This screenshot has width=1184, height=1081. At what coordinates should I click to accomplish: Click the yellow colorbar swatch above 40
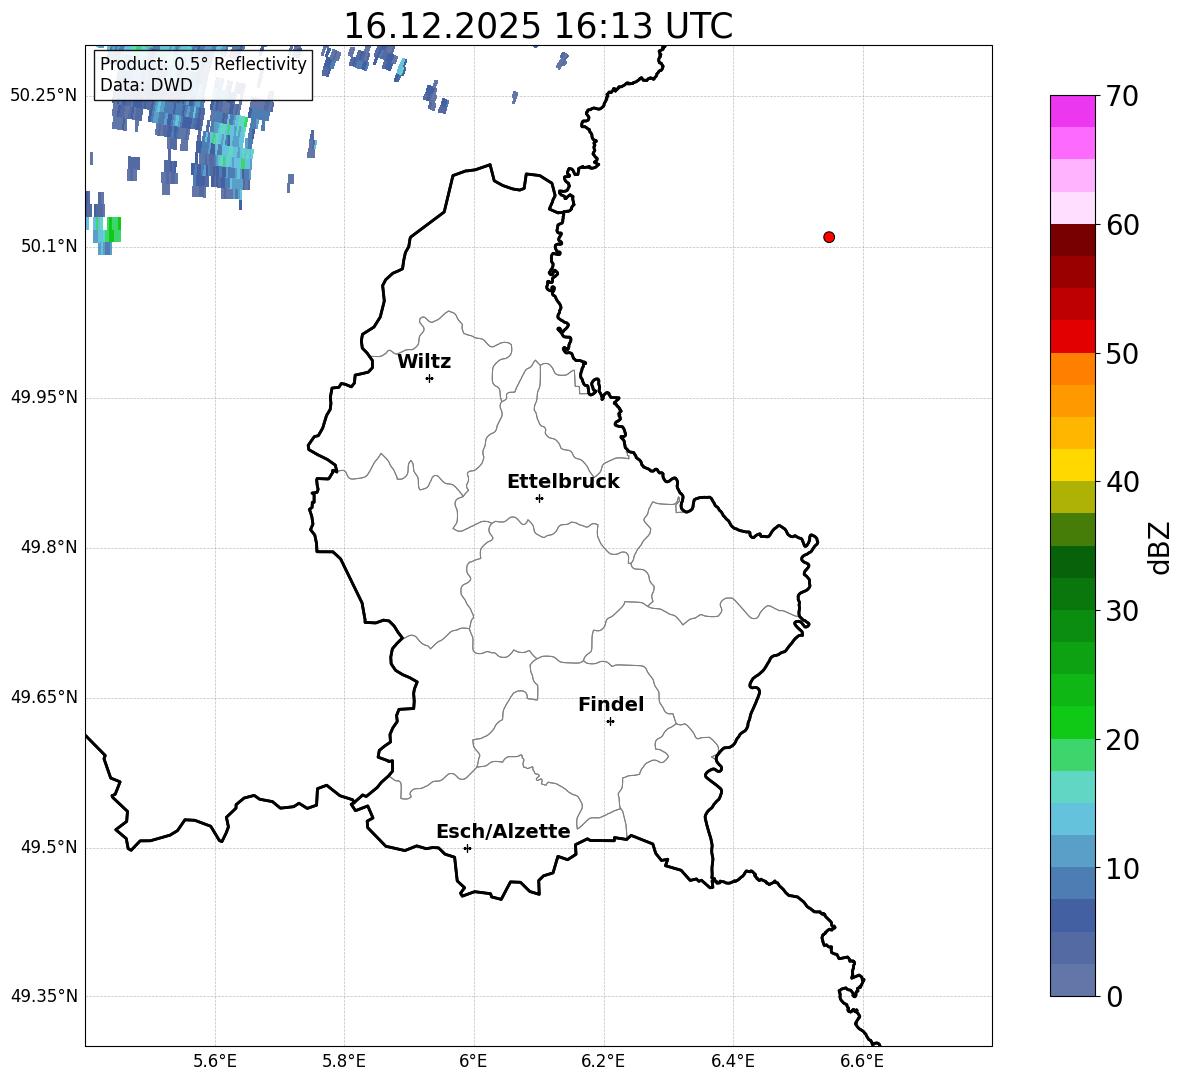pos(1073,465)
